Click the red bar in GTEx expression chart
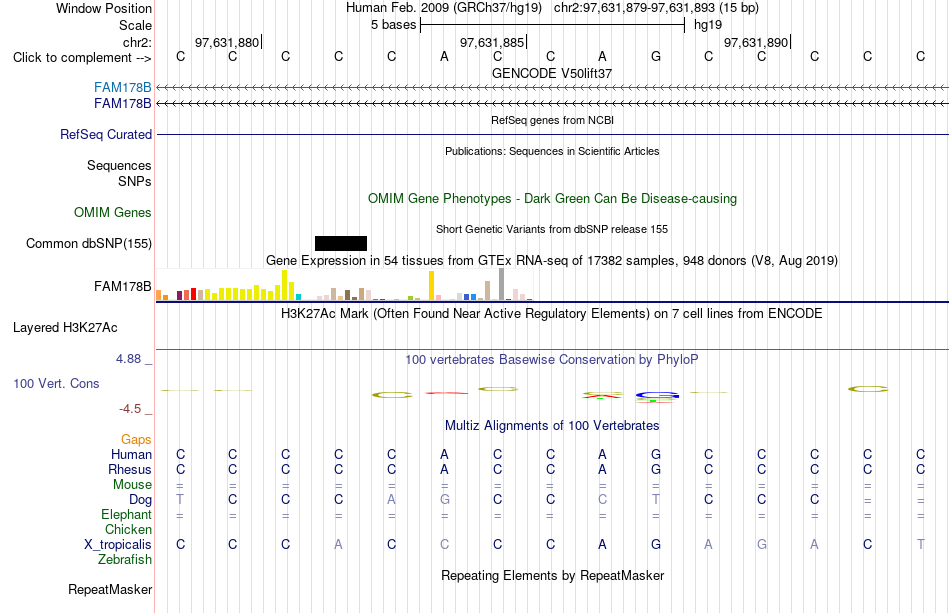 [x=193, y=294]
